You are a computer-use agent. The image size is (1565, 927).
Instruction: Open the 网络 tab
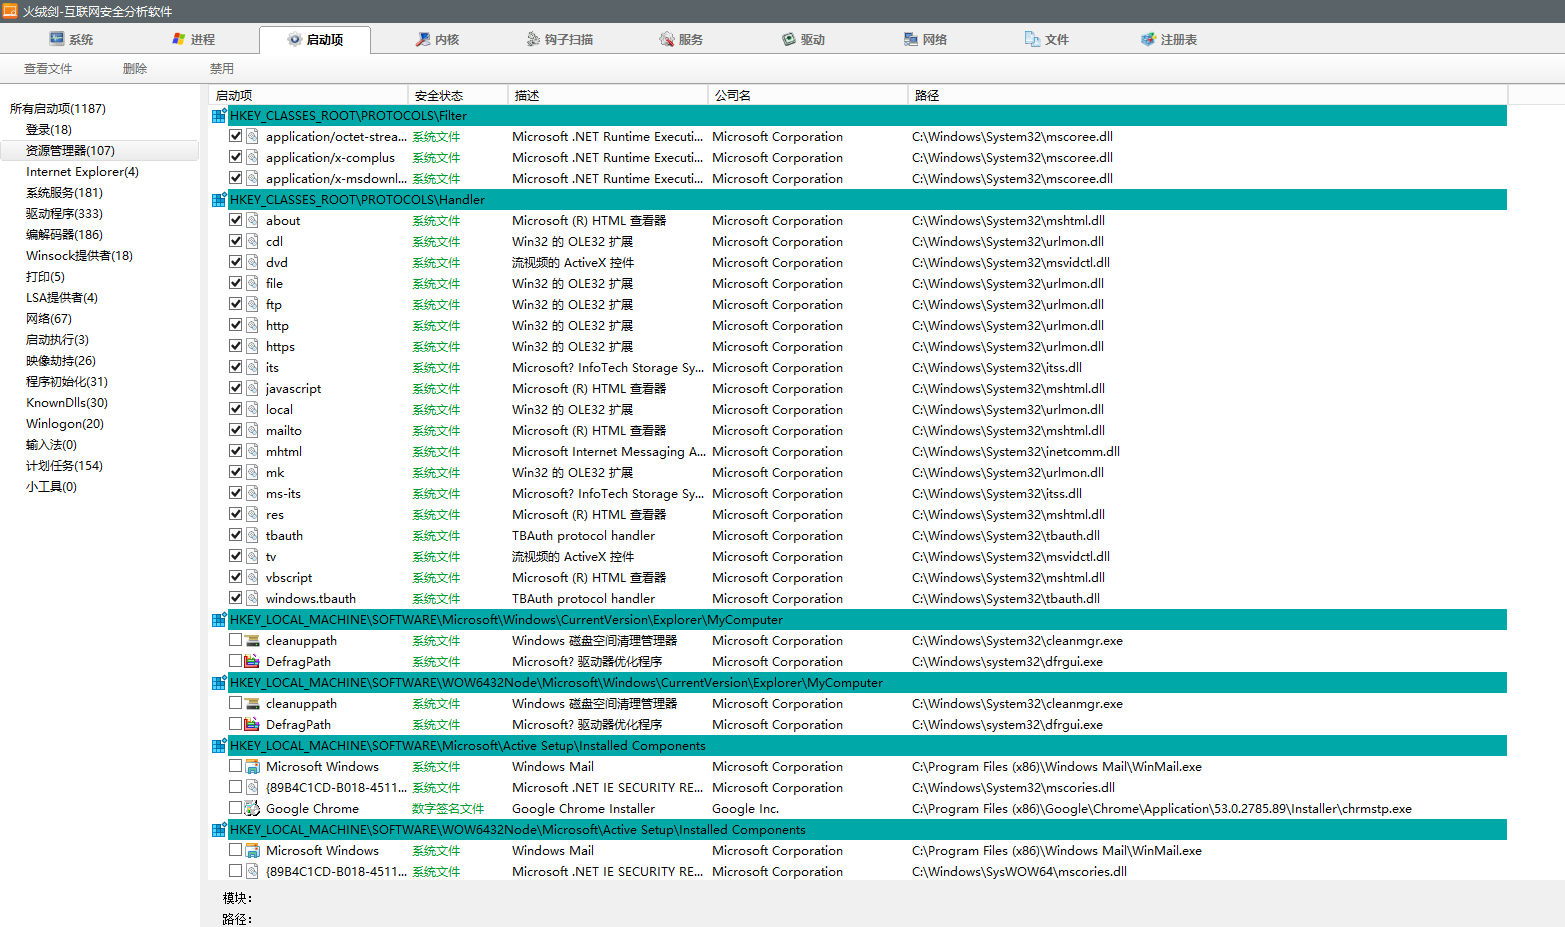925,40
